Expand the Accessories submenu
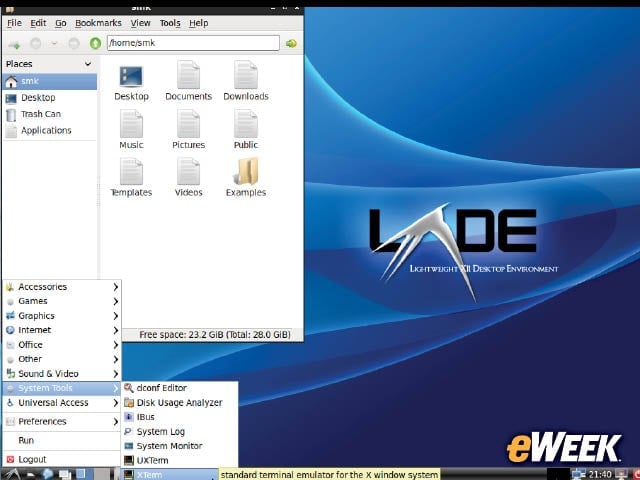 coord(62,287)
